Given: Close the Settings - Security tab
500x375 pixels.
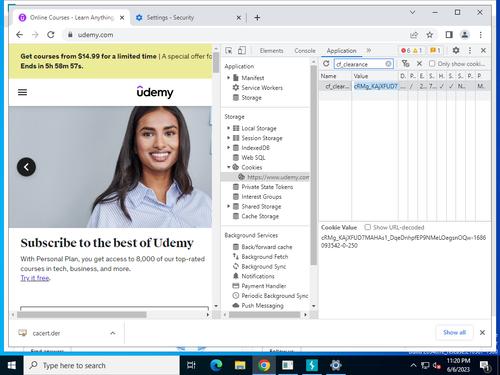Looking at the screenshot, I should point(239,18).
